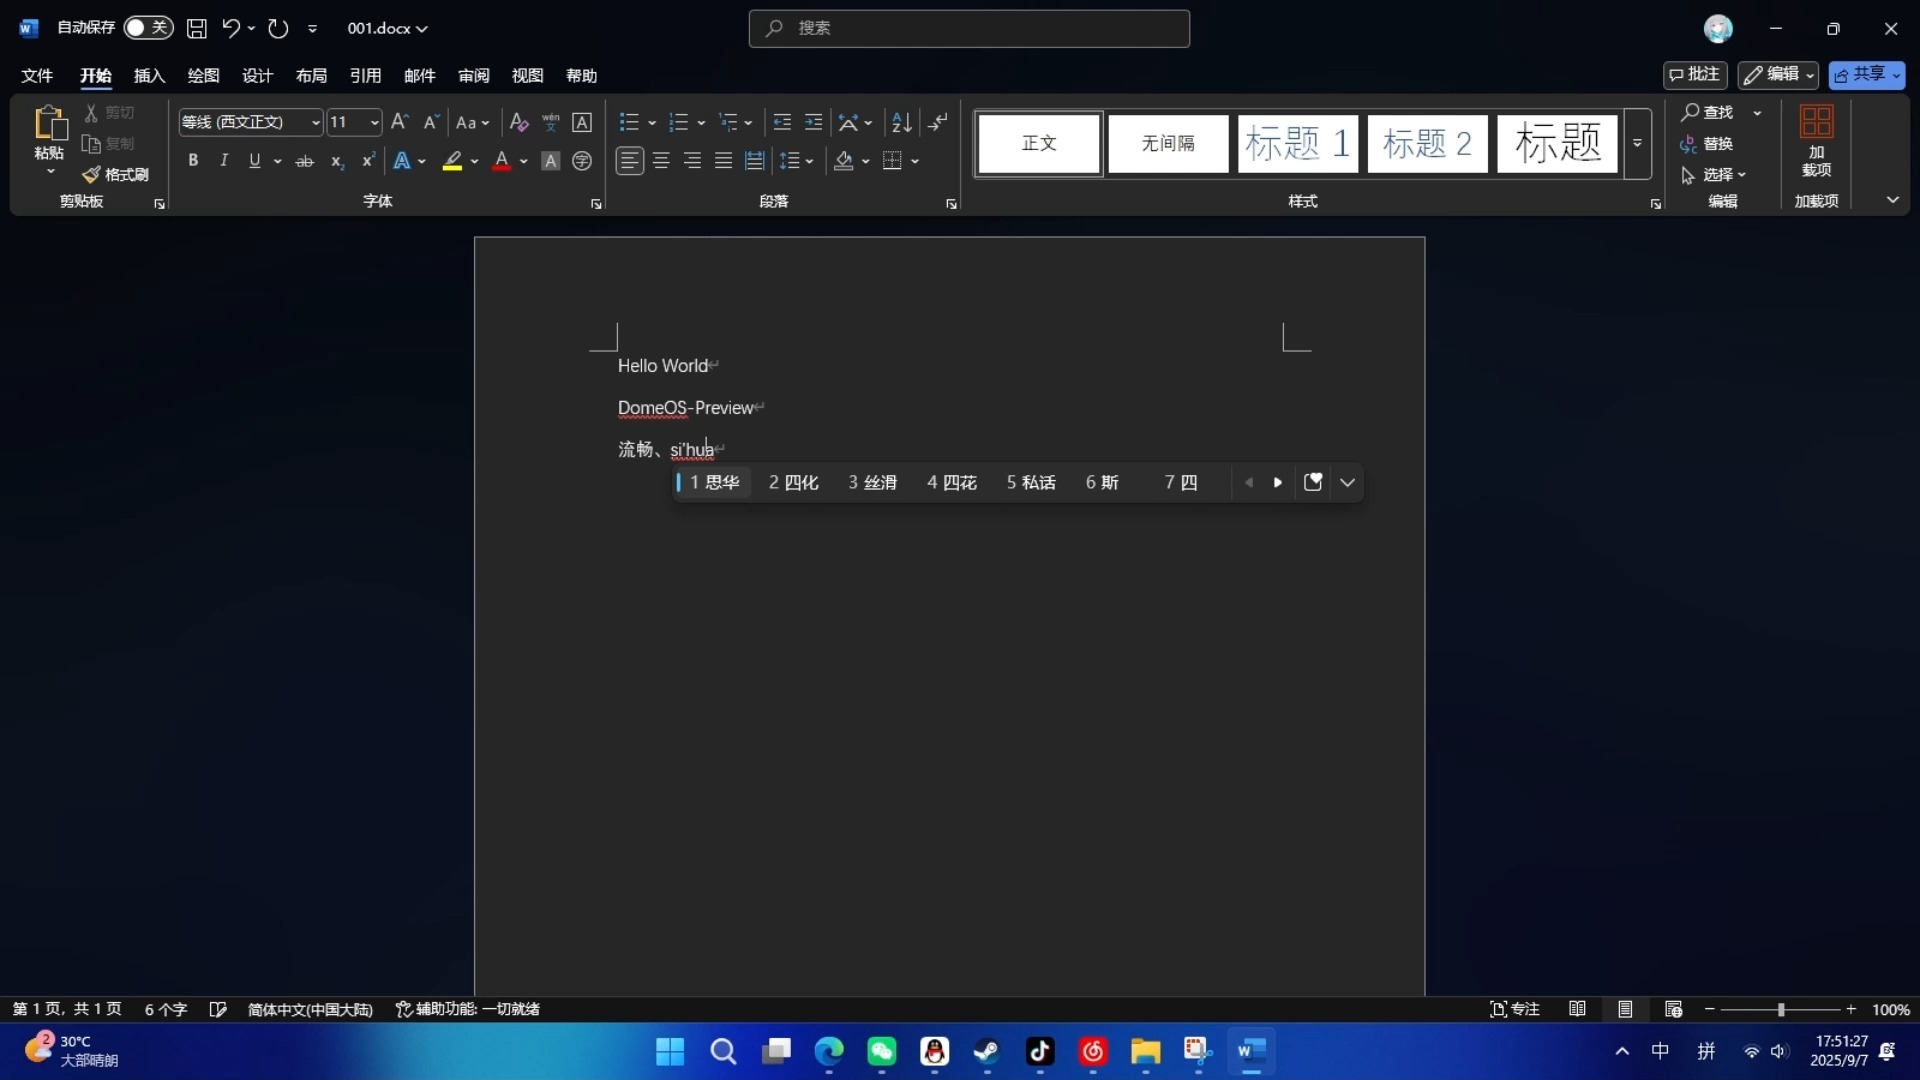Open numbered list style dropdown arrow
Viewport: 1920px width, 1080px height.
coord(701,123)
